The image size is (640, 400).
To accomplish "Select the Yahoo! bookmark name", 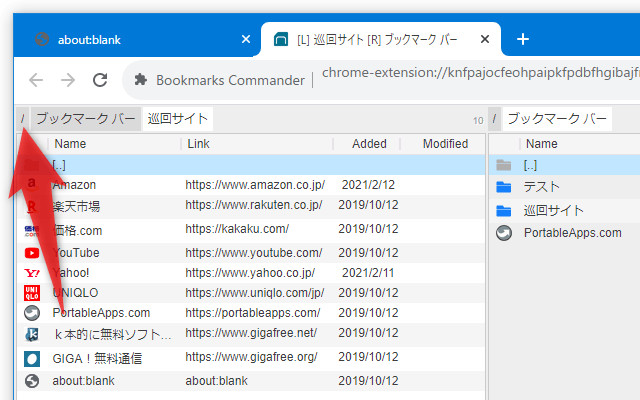I will [71, 273].
